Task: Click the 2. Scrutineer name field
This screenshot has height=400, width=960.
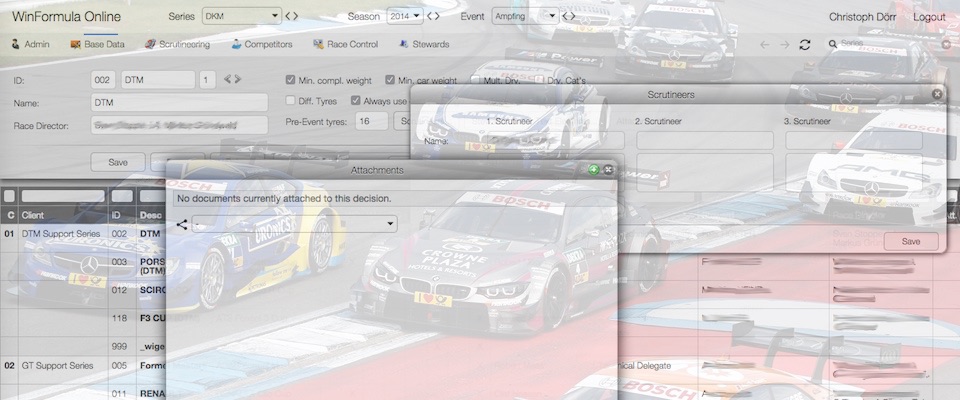Action: 705,140
